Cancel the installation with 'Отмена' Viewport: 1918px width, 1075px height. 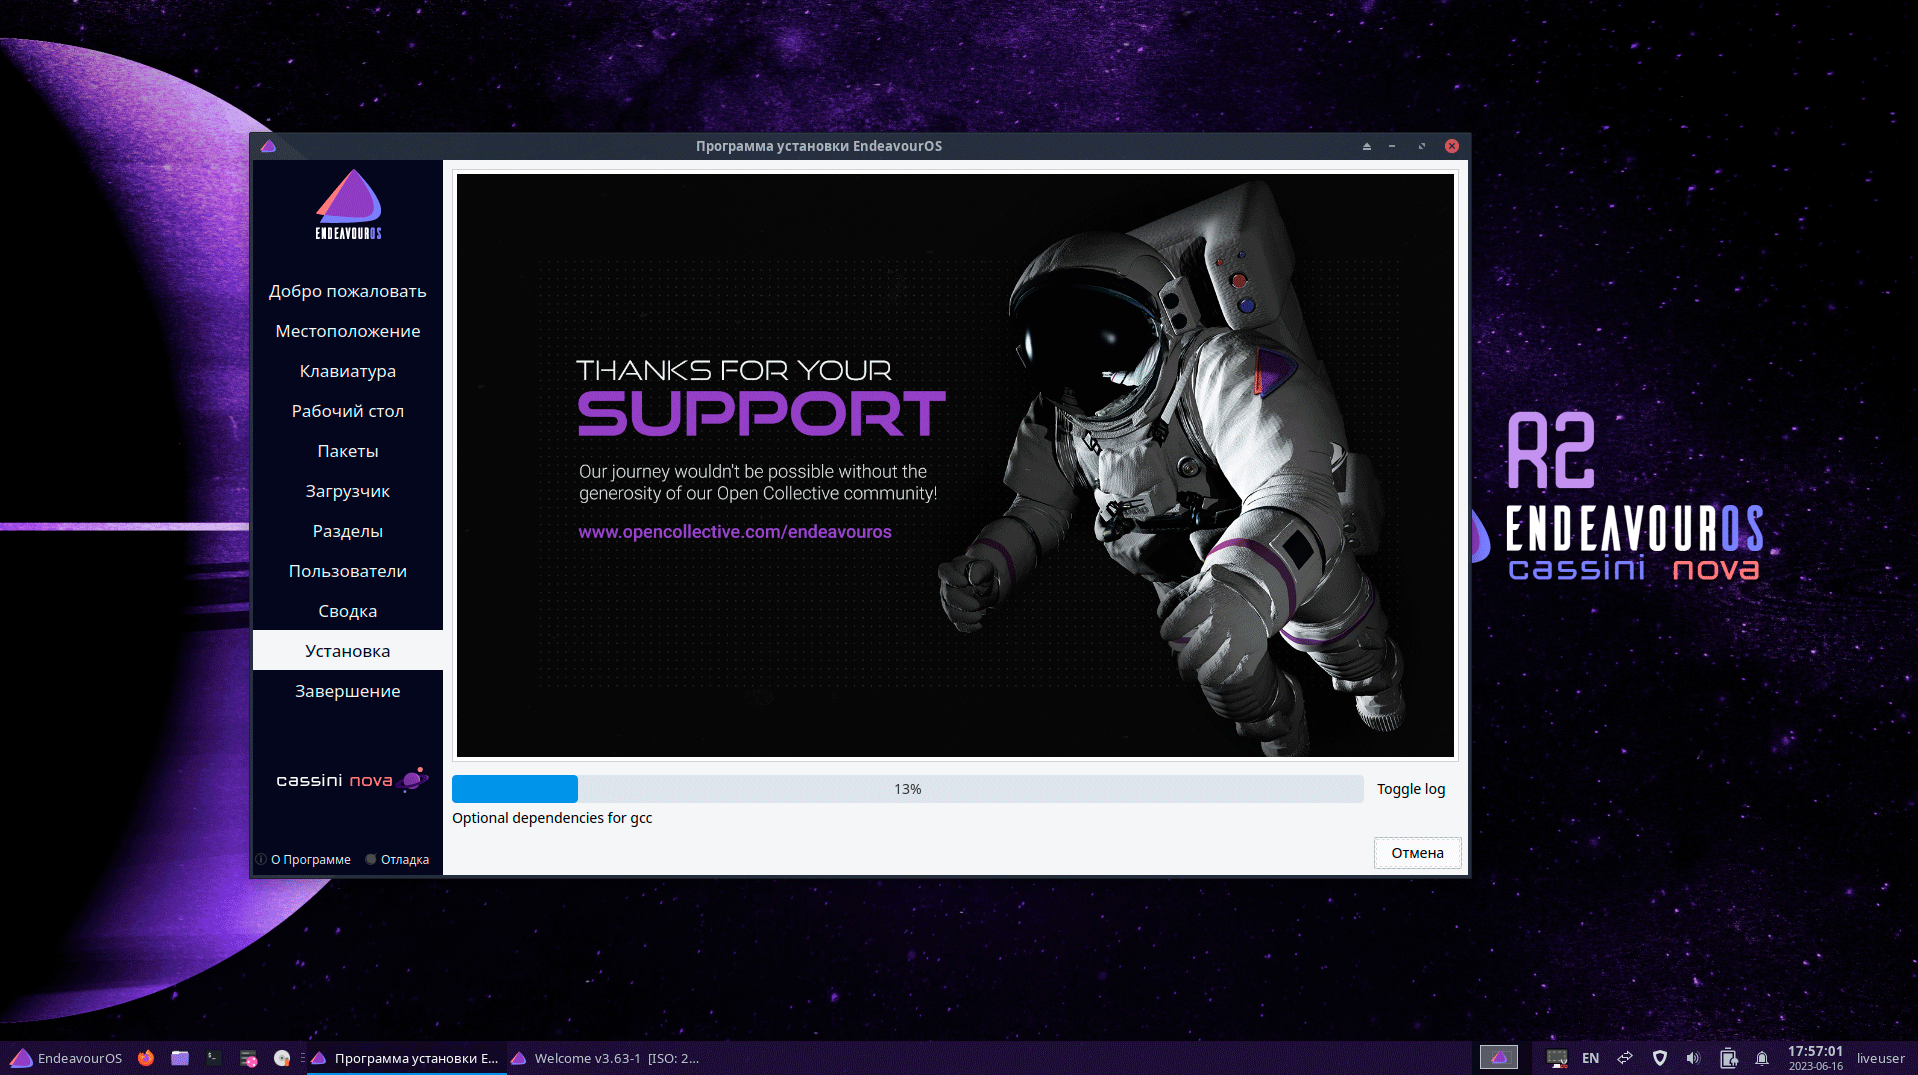pyautogui.click(x=1417, y=853)
